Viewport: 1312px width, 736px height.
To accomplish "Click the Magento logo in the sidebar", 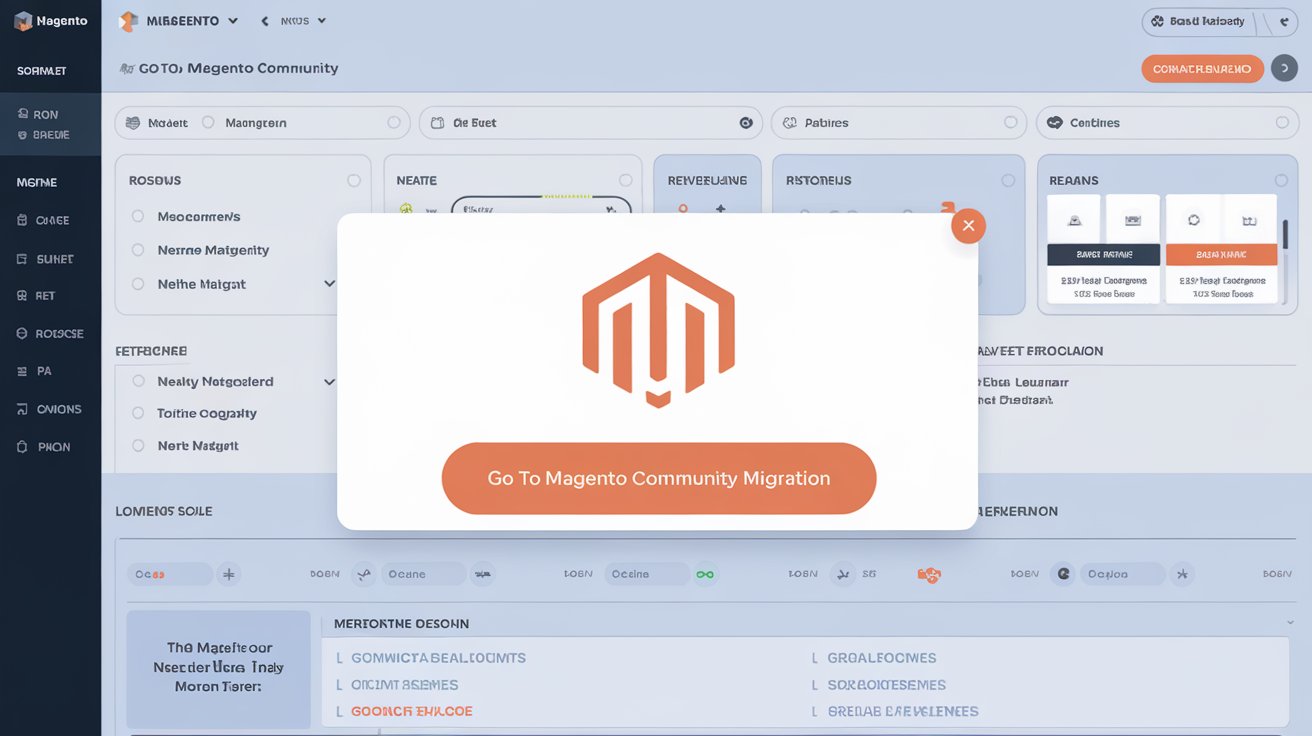I will point(22,21).
